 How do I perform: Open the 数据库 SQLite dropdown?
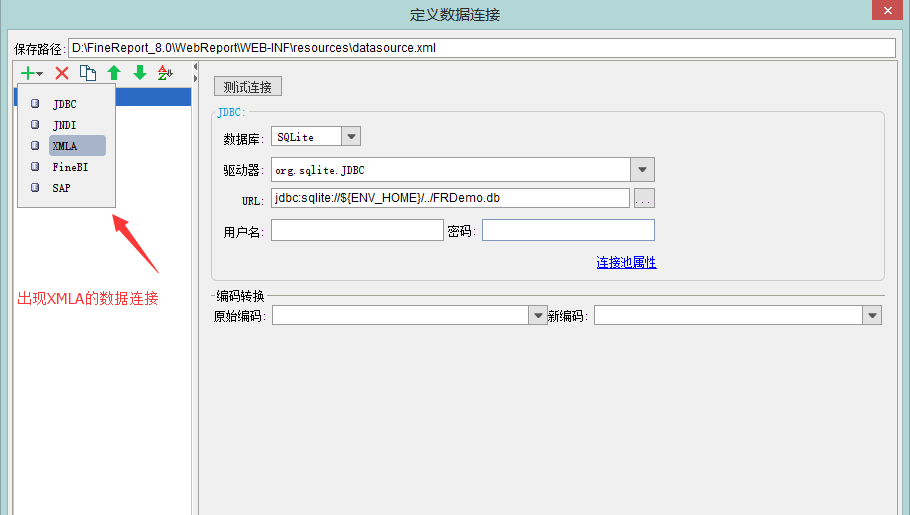click(x=351, y=136)
